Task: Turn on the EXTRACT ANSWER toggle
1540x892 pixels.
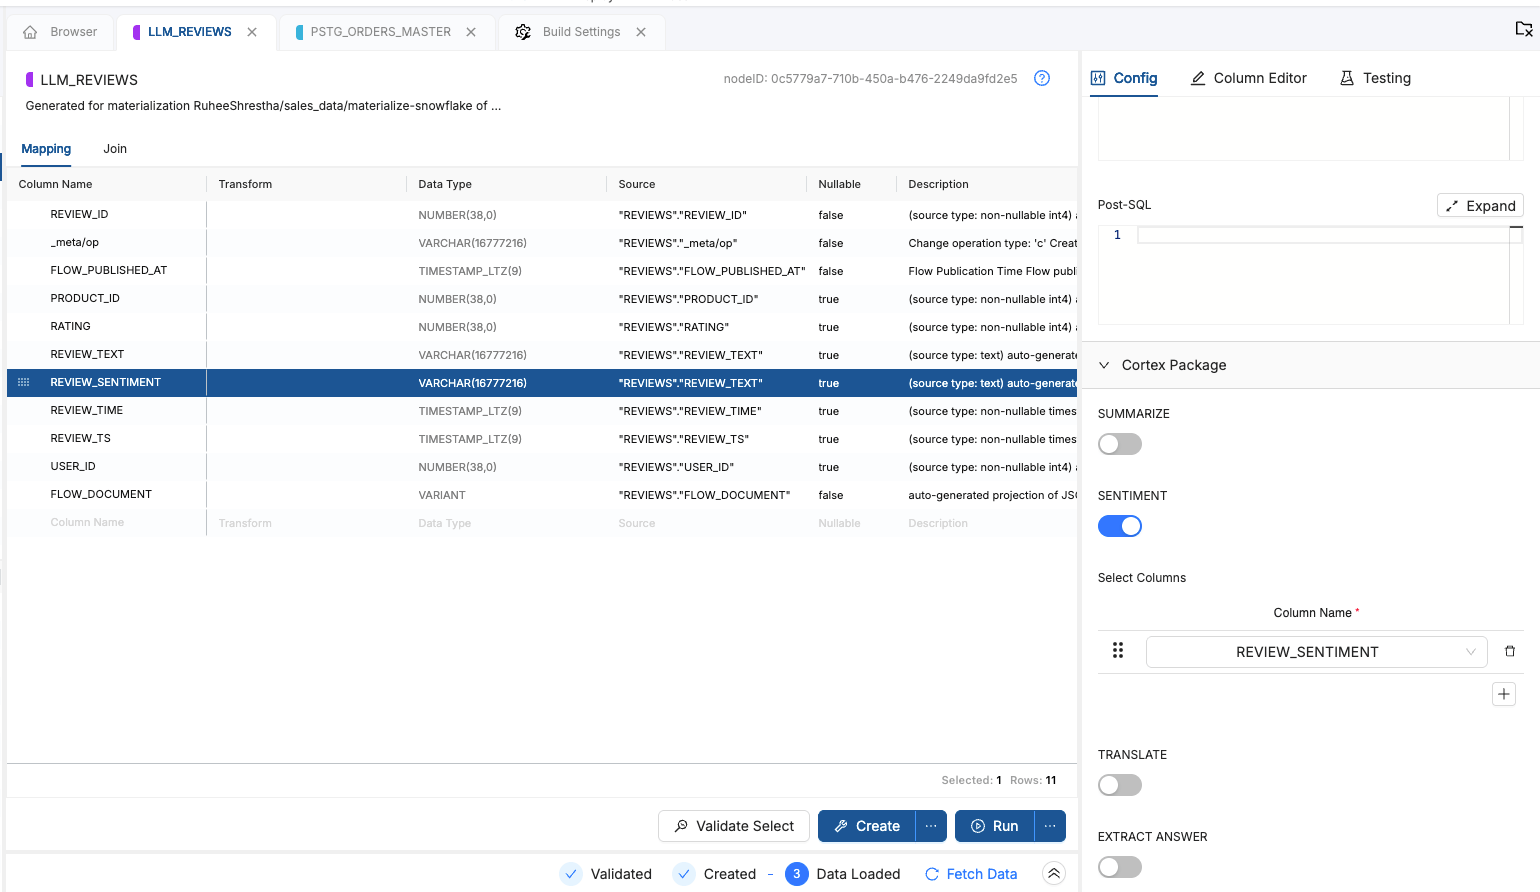Action: 1119,866
